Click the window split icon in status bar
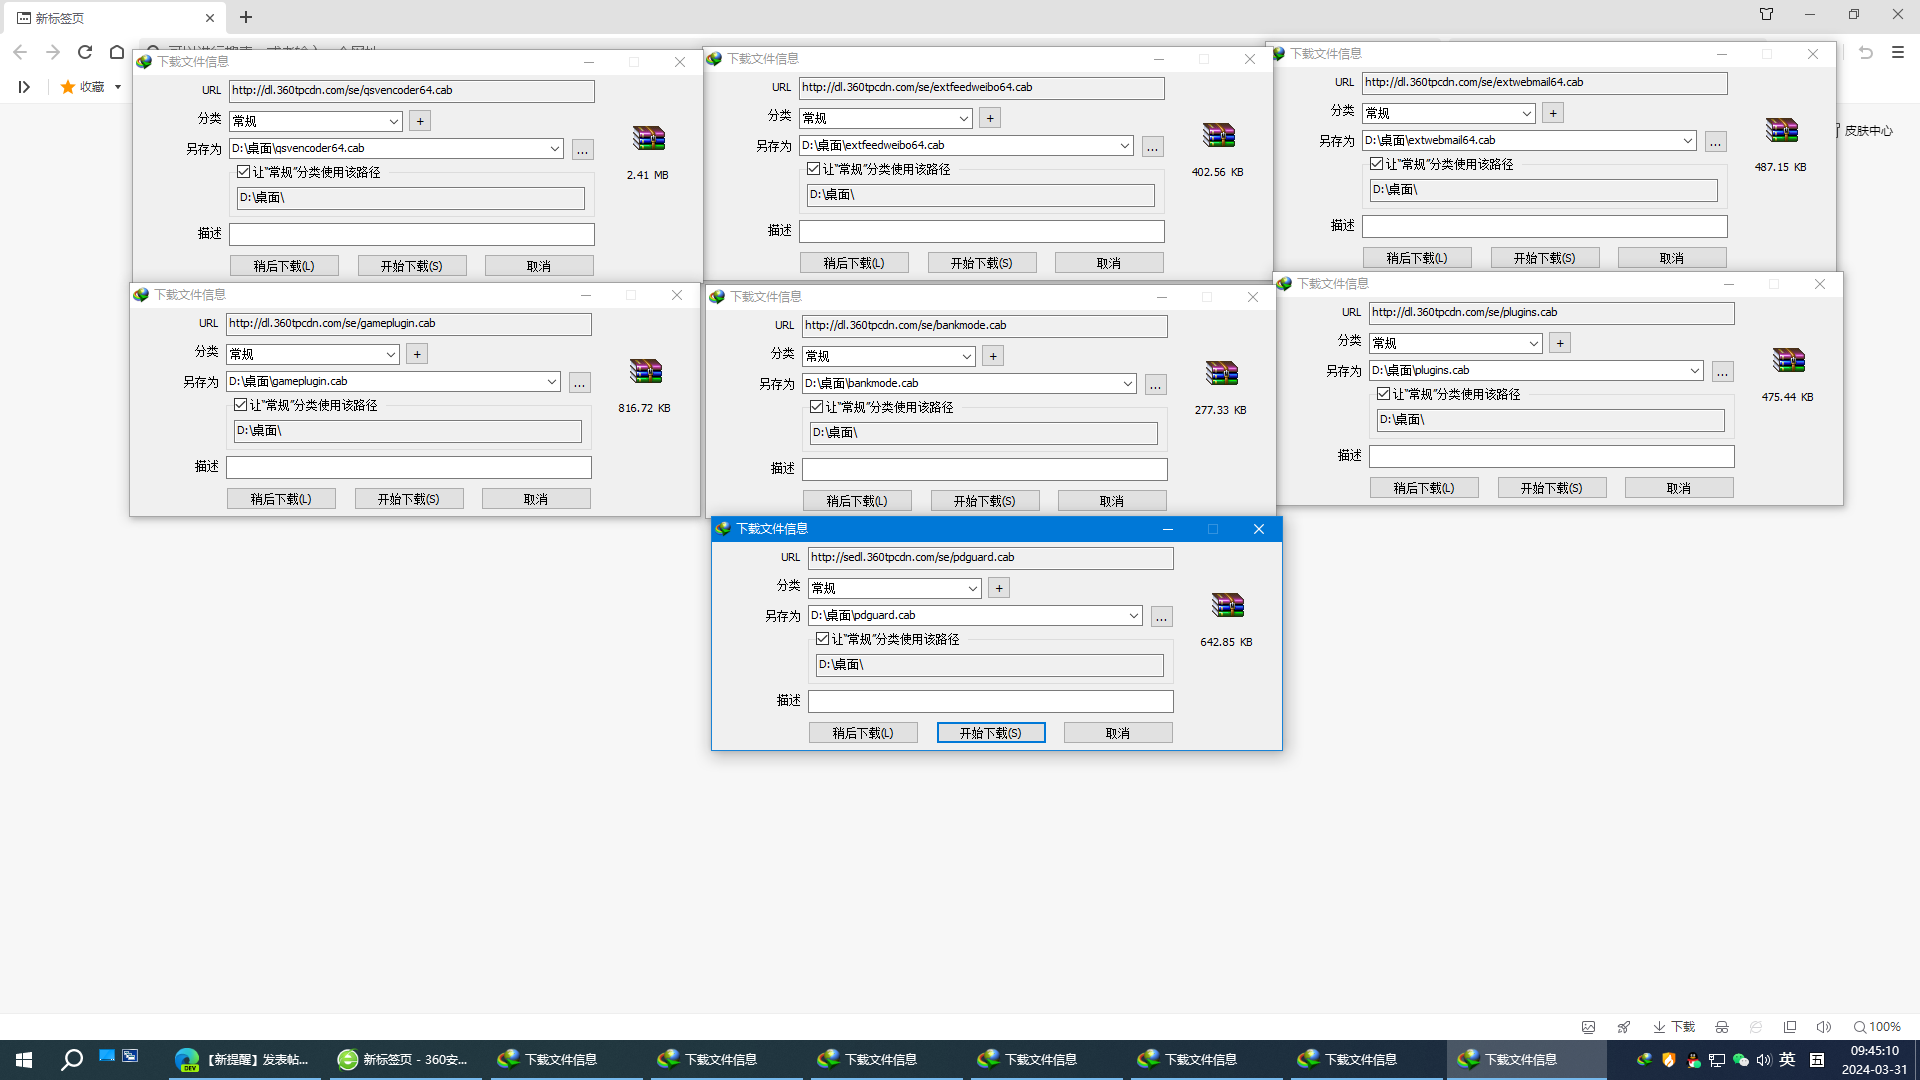 (1790, 1027)
